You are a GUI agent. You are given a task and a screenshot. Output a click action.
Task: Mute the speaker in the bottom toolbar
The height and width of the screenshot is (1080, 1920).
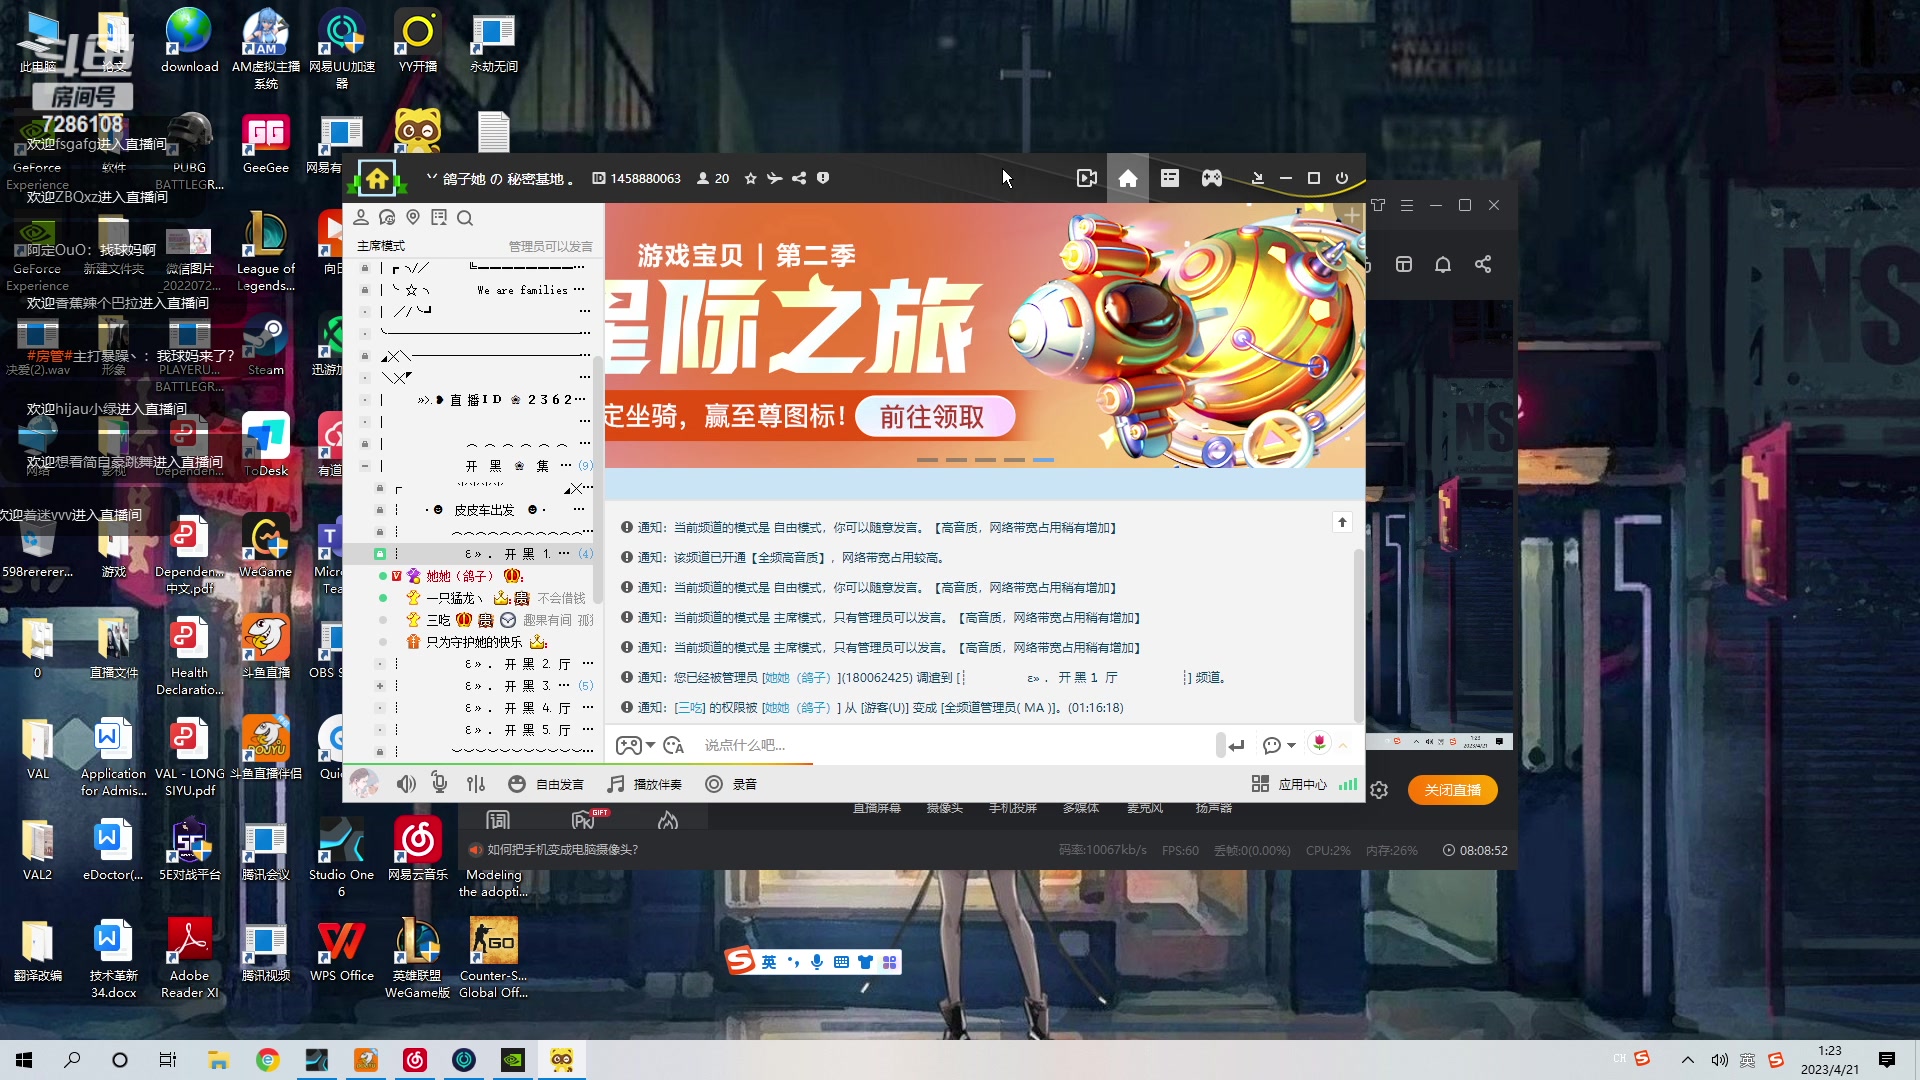pyautogui.click(x=406, y=784)
